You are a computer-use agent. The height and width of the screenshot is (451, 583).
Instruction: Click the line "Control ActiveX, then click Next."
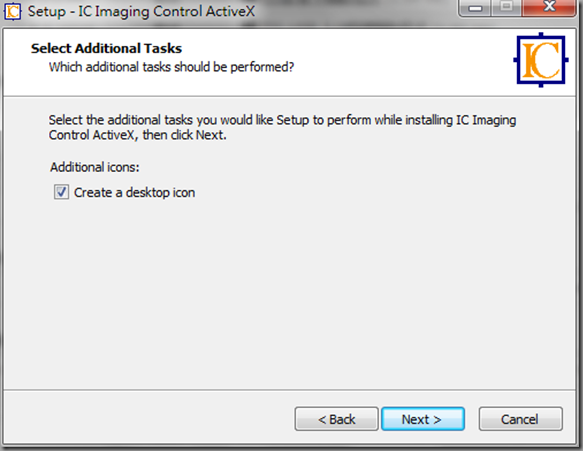point(137,135)
